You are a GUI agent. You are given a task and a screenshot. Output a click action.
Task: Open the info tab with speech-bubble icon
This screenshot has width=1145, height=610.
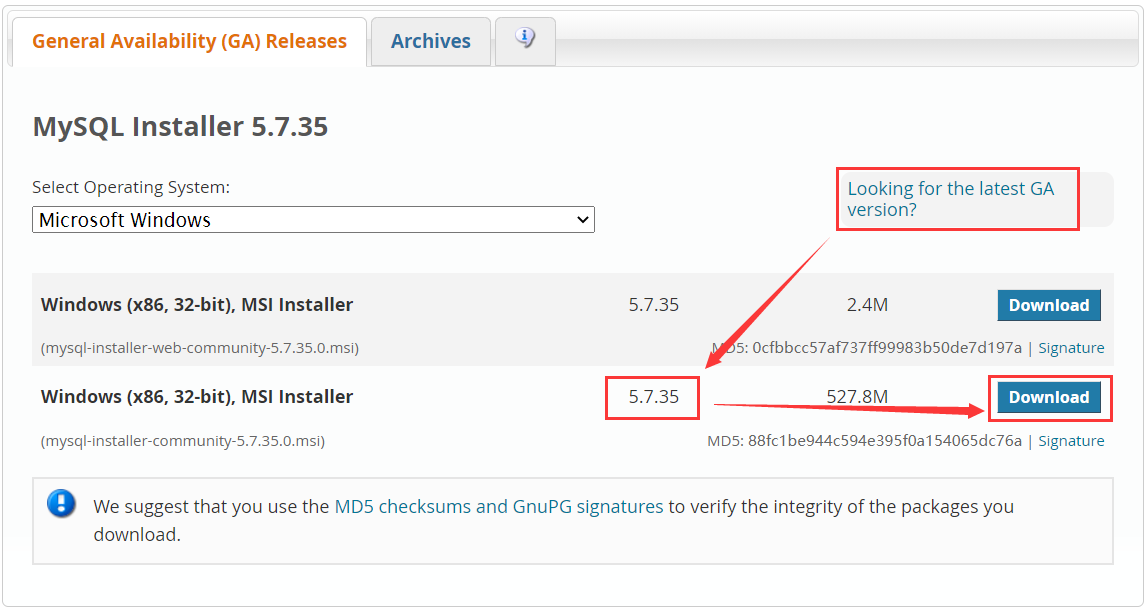click(525, 40)
